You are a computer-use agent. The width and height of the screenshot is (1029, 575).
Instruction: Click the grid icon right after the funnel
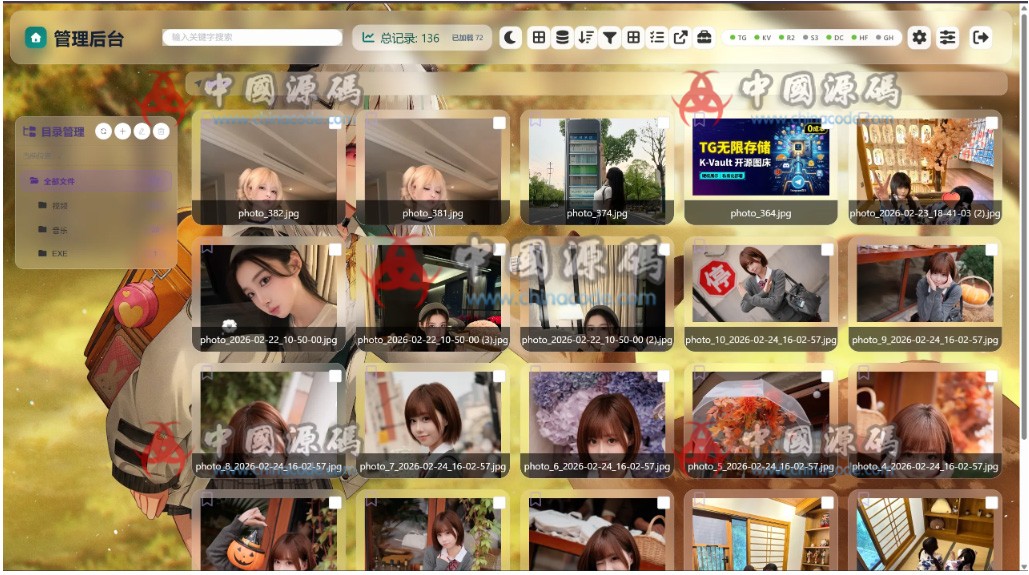(x=633, y=37)
